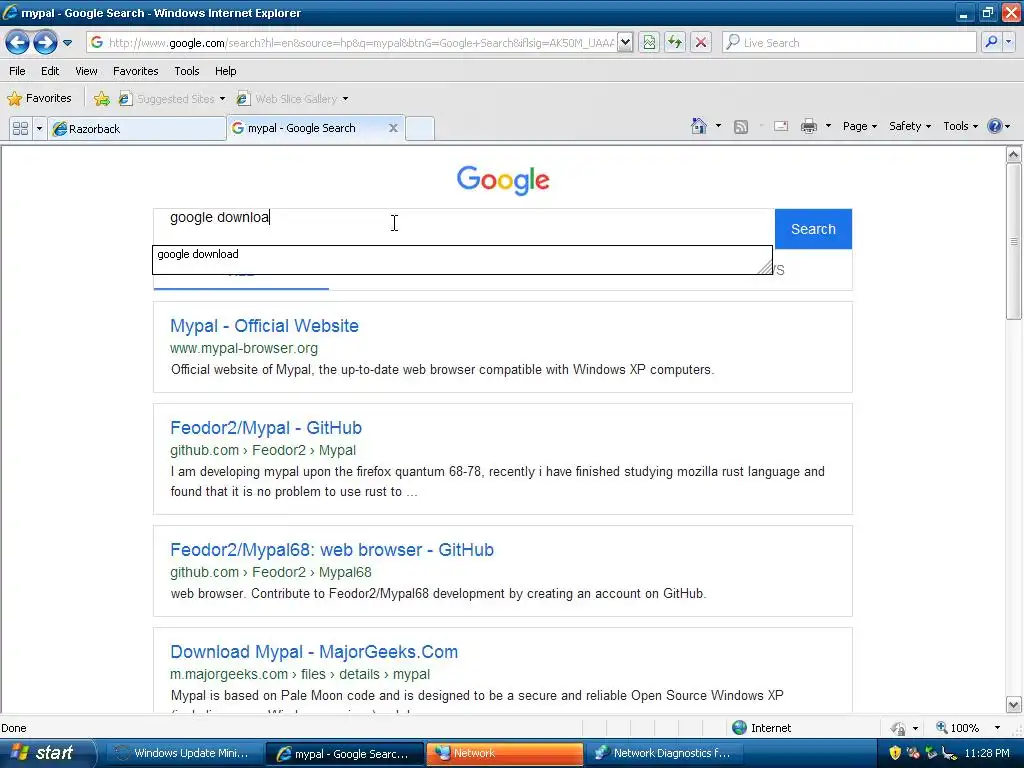1024x768 pixels.
Task: Click the Compatibility View icon
Action: [x=648, y=43]
